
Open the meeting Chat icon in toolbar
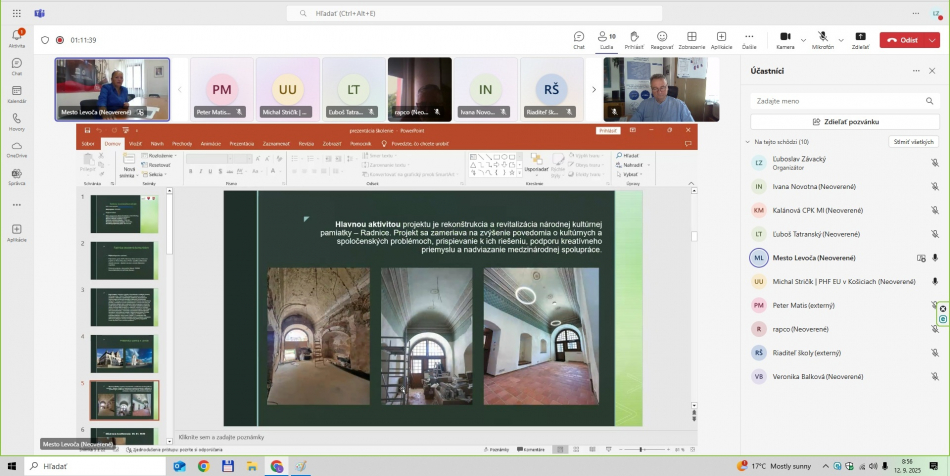tap(579, 39)
